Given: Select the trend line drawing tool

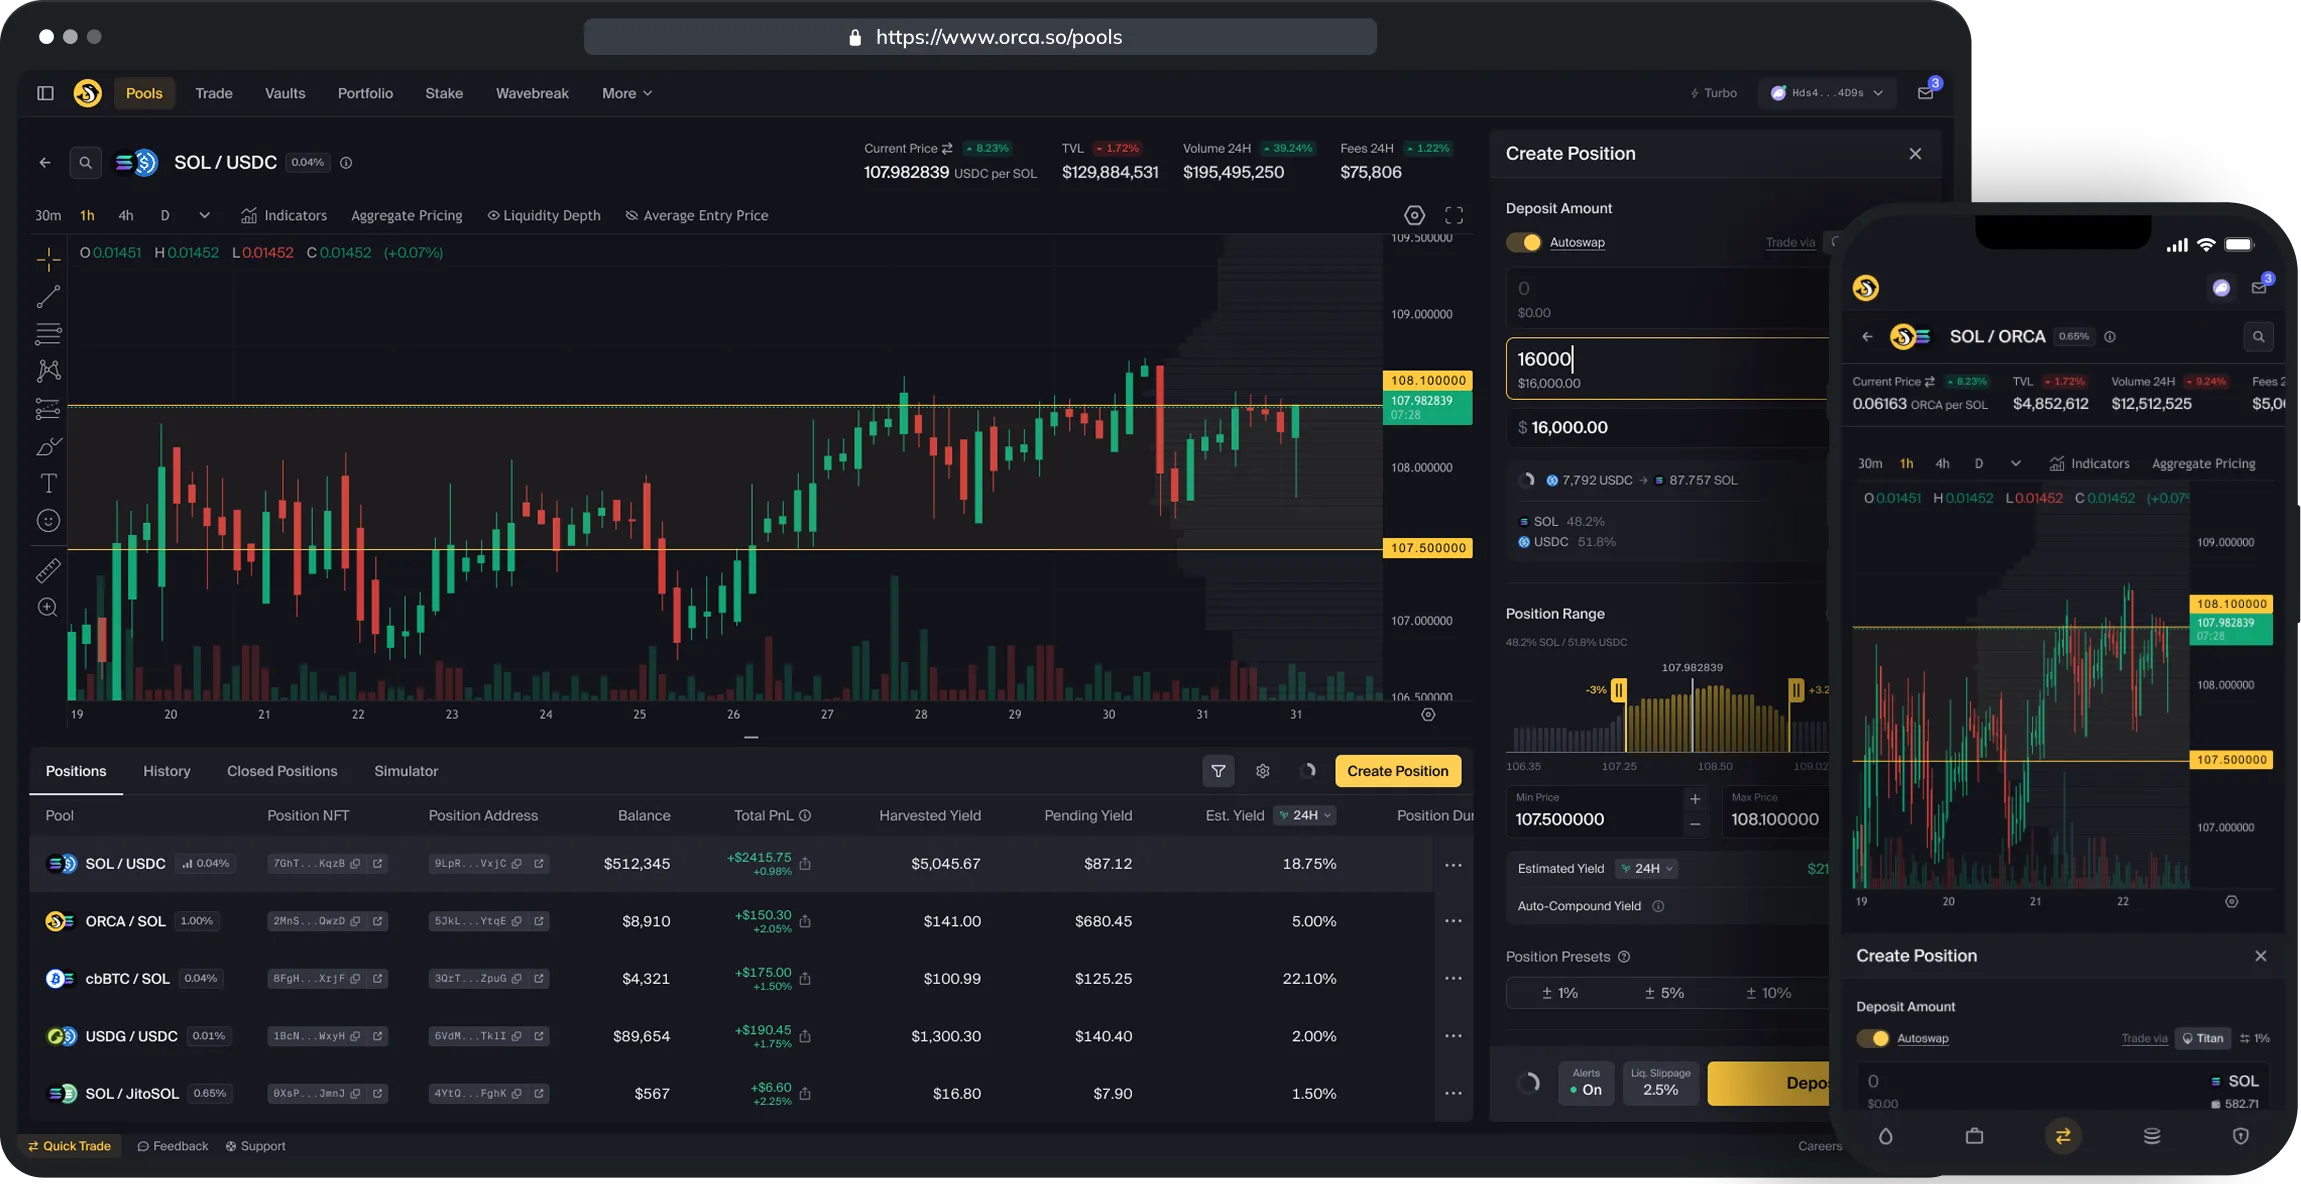Looking at the screenshot, I should pos(48,297).
